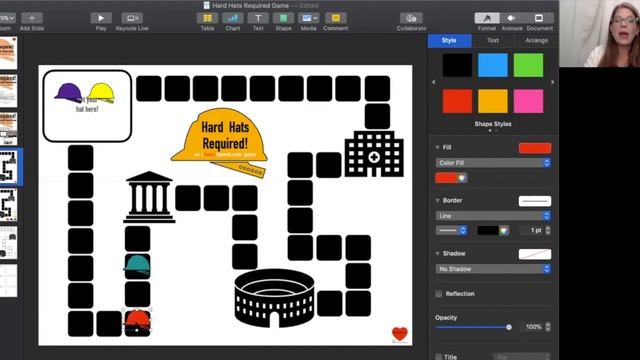Apply the green shape style
The height and width of the screenshot is (360, 640).
pyautogui.click(x=528, y=65)
